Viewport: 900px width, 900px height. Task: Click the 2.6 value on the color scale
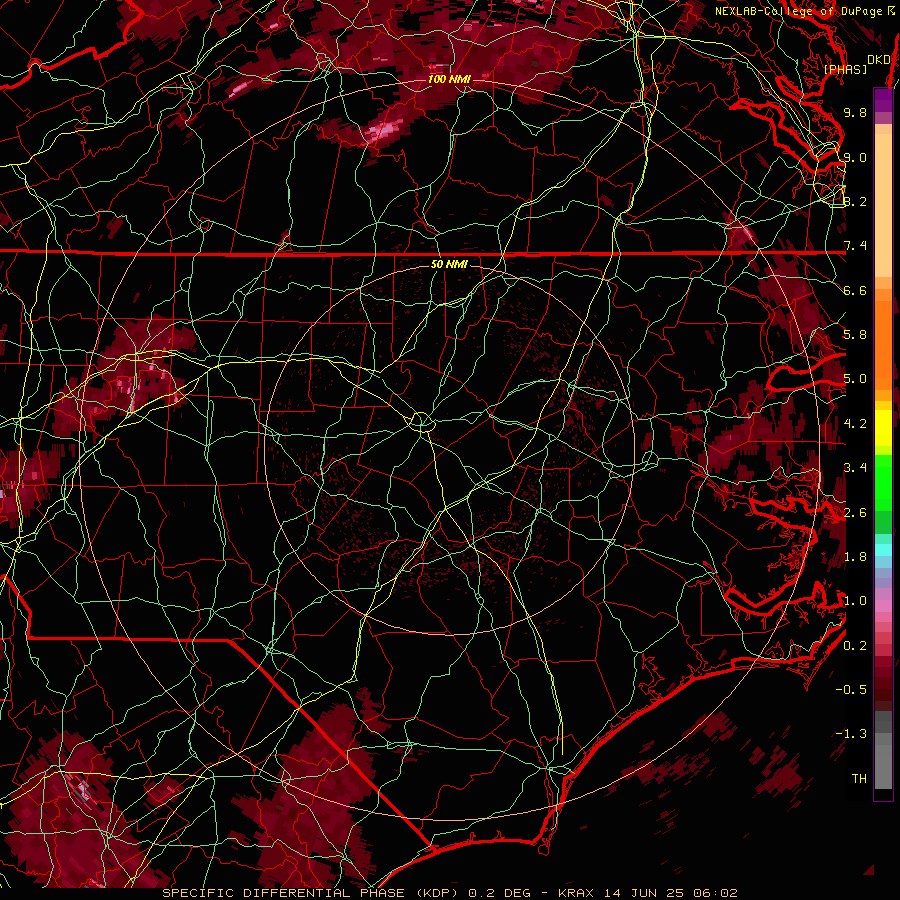(855, 513)
